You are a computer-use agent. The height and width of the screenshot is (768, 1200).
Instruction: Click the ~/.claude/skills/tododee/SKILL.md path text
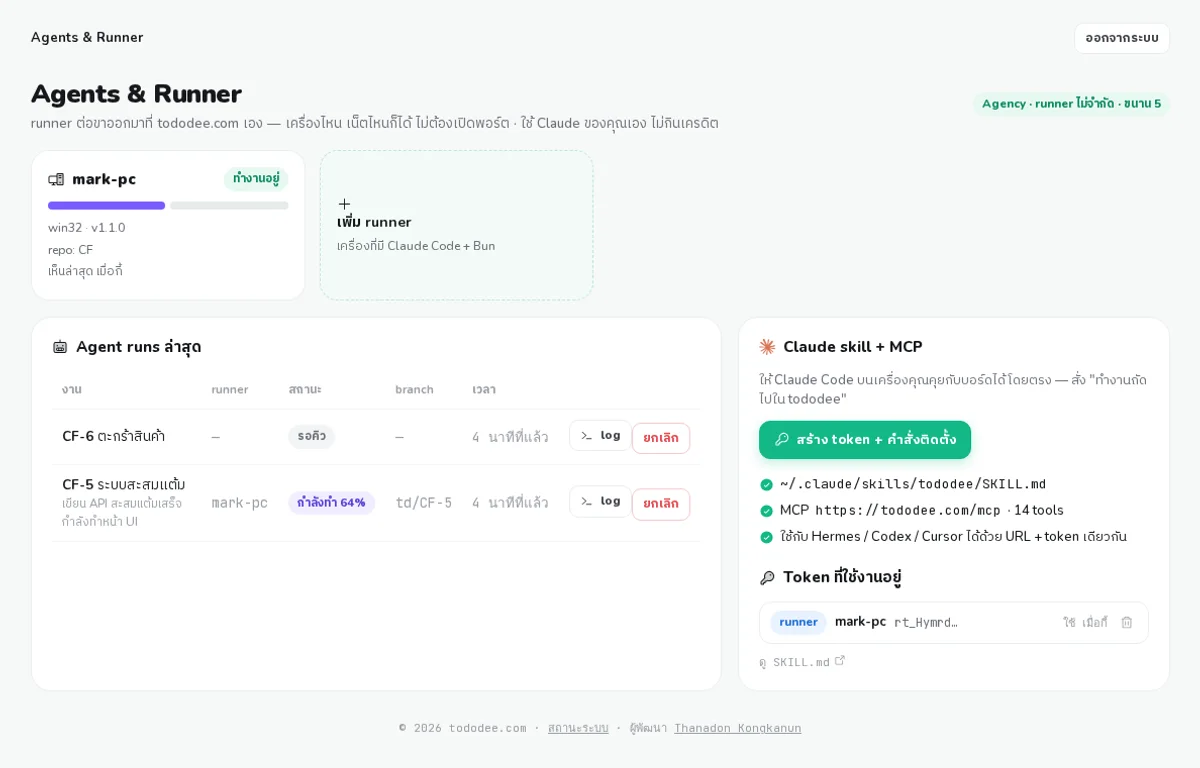pos(913,484)
